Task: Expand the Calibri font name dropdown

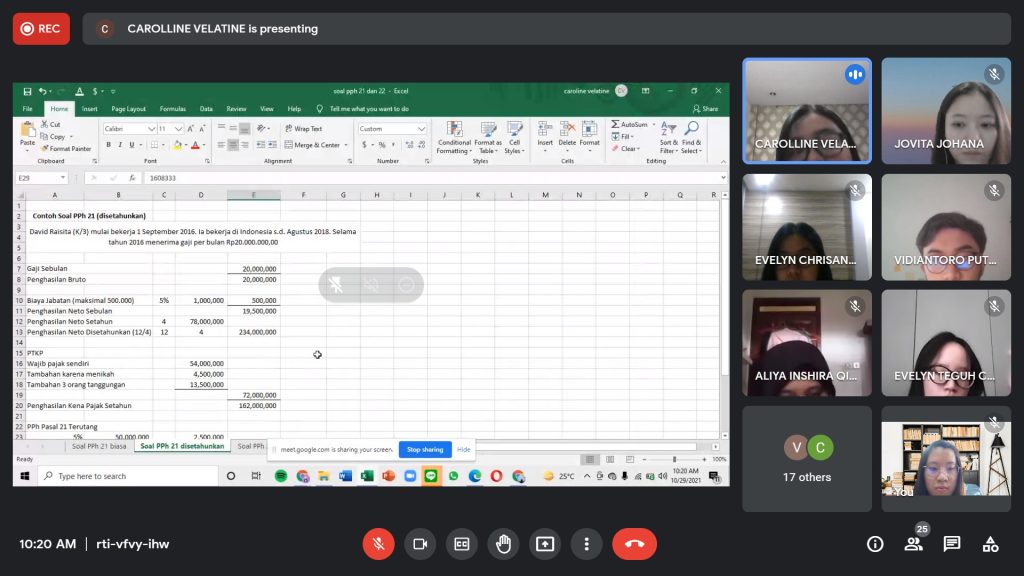Action: point(152,129)
